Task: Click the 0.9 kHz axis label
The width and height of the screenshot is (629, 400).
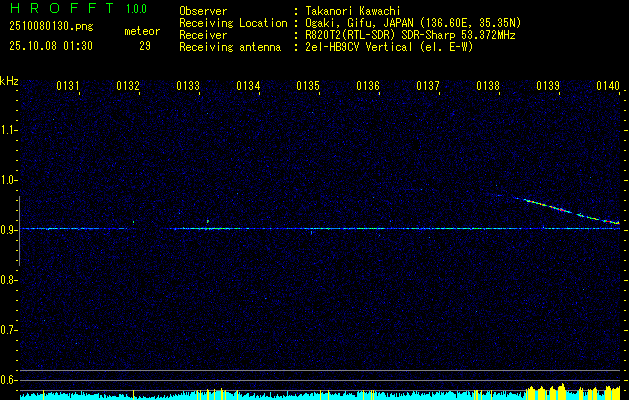Action: pyautogui.click(x=8, y=230)
